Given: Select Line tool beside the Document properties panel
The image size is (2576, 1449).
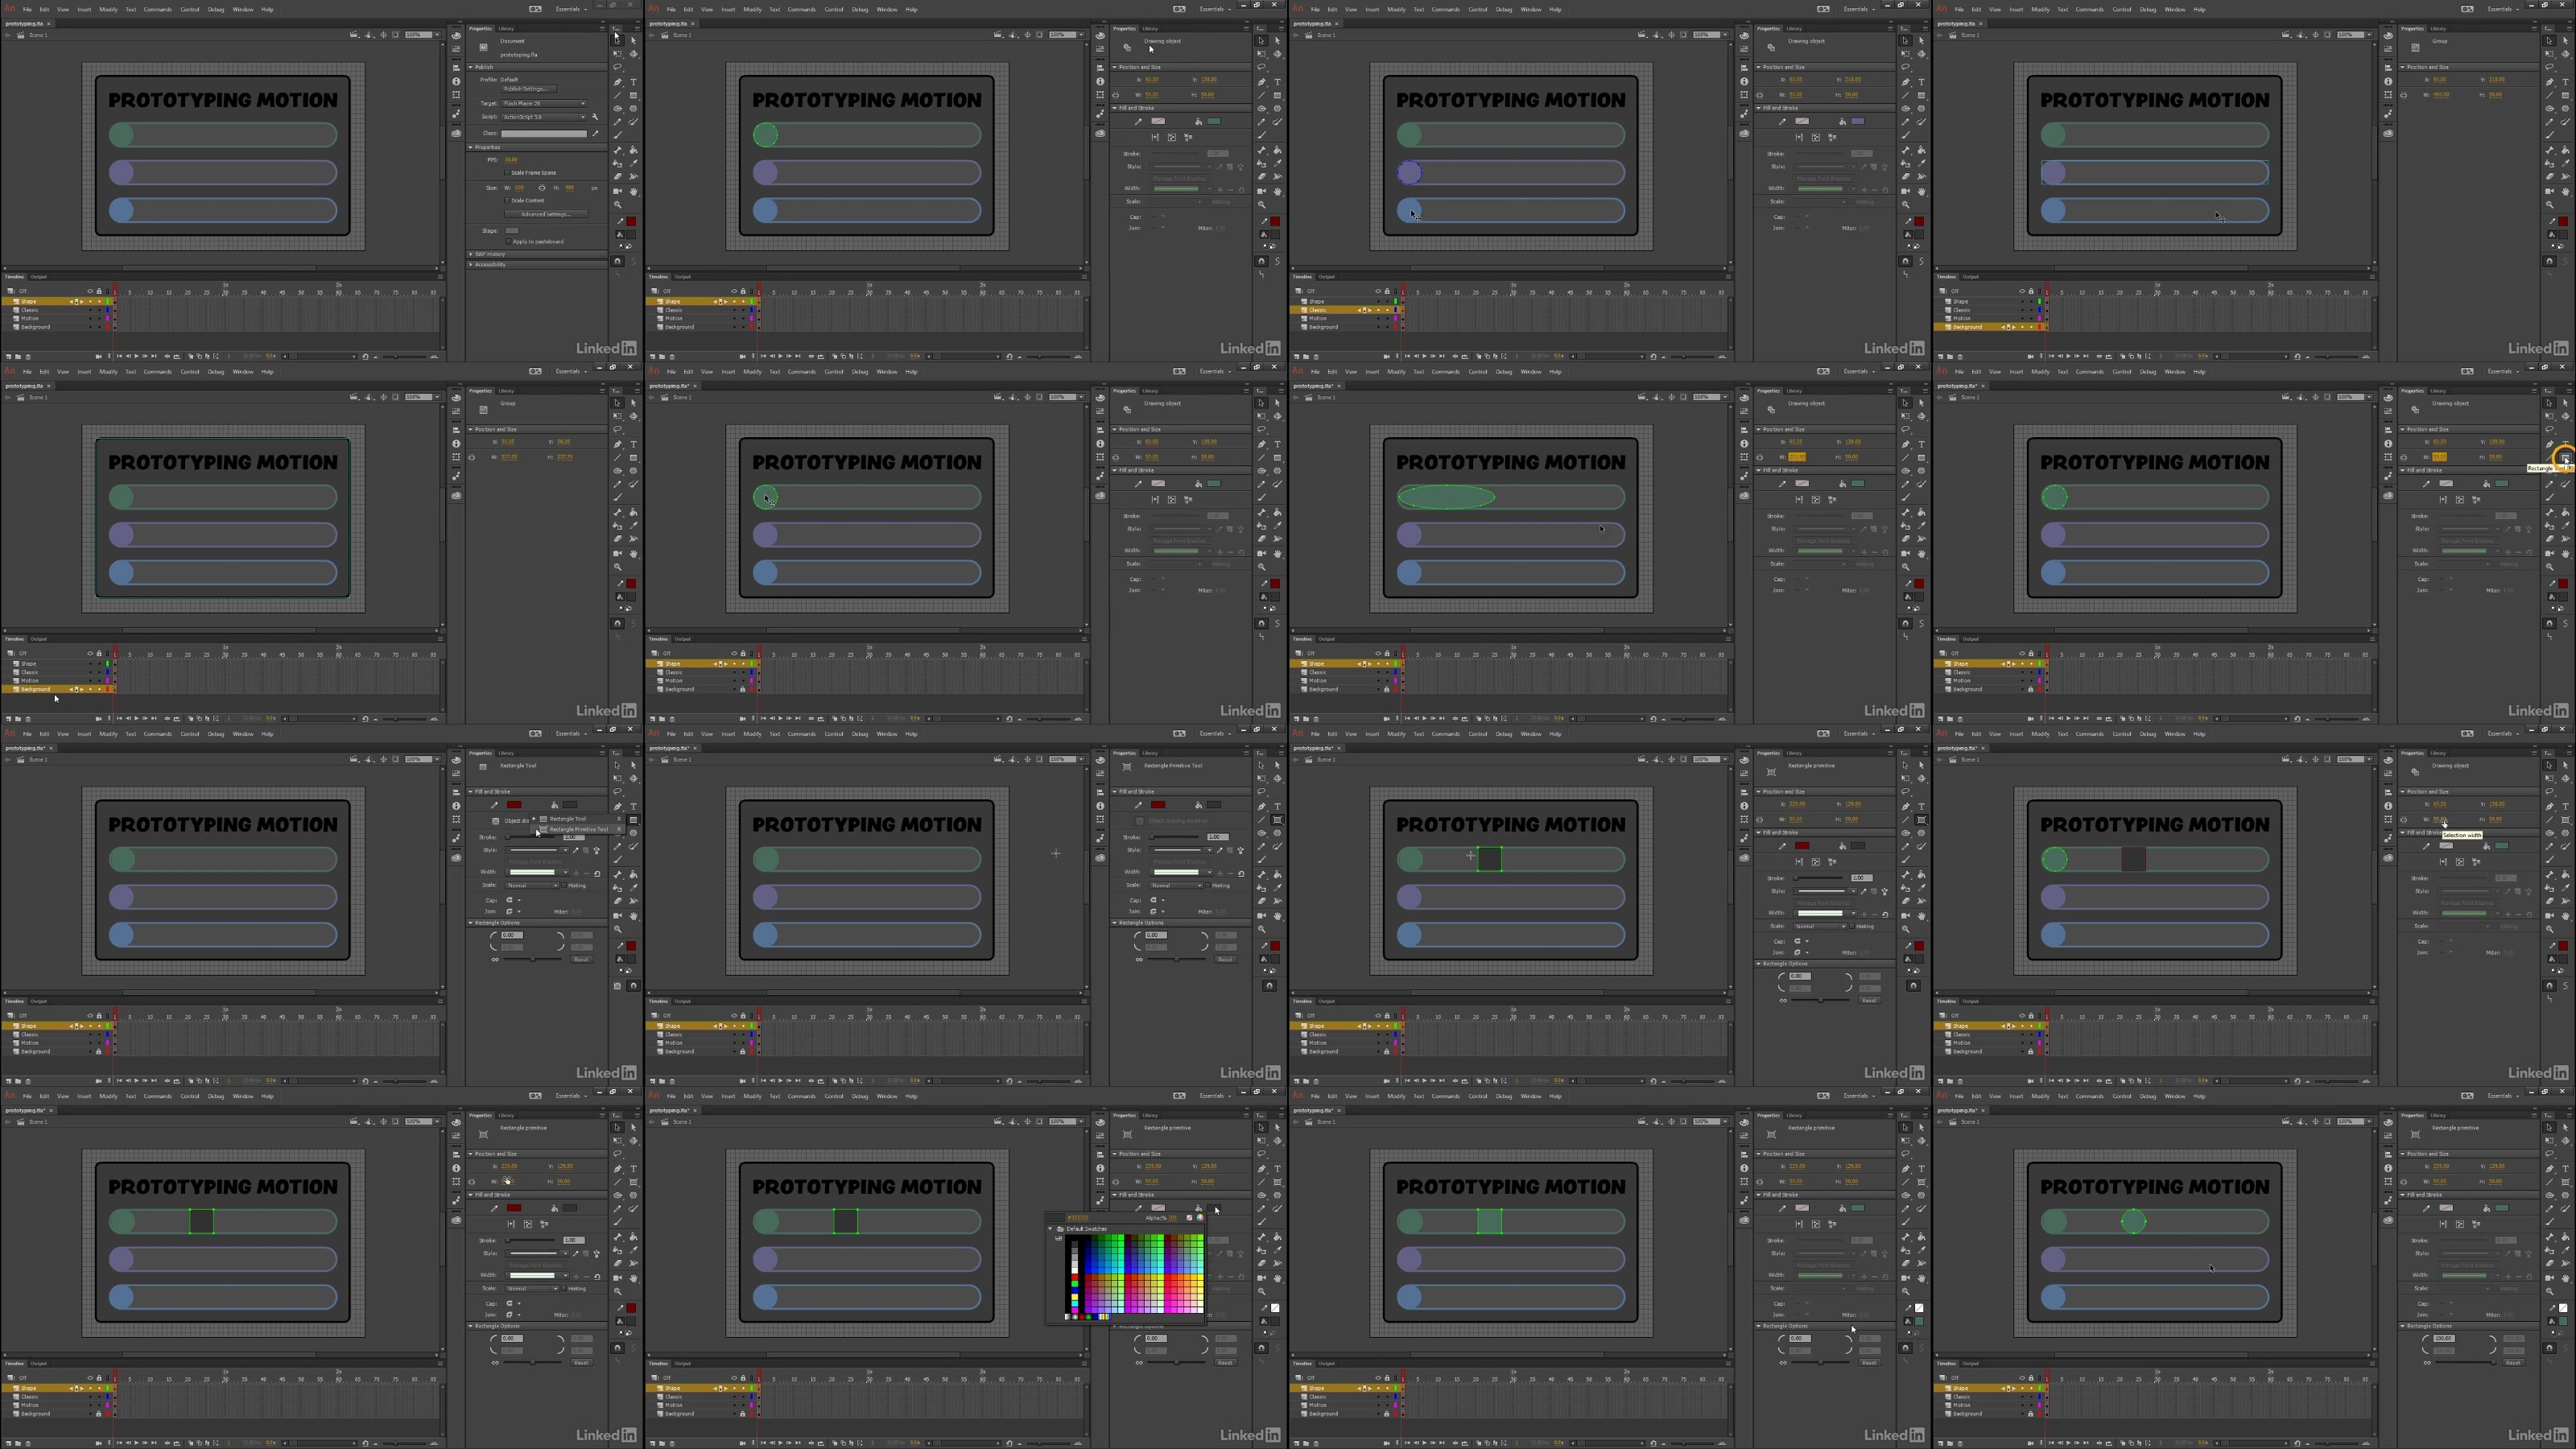Looking at the screenshot, I should (618, 96).
